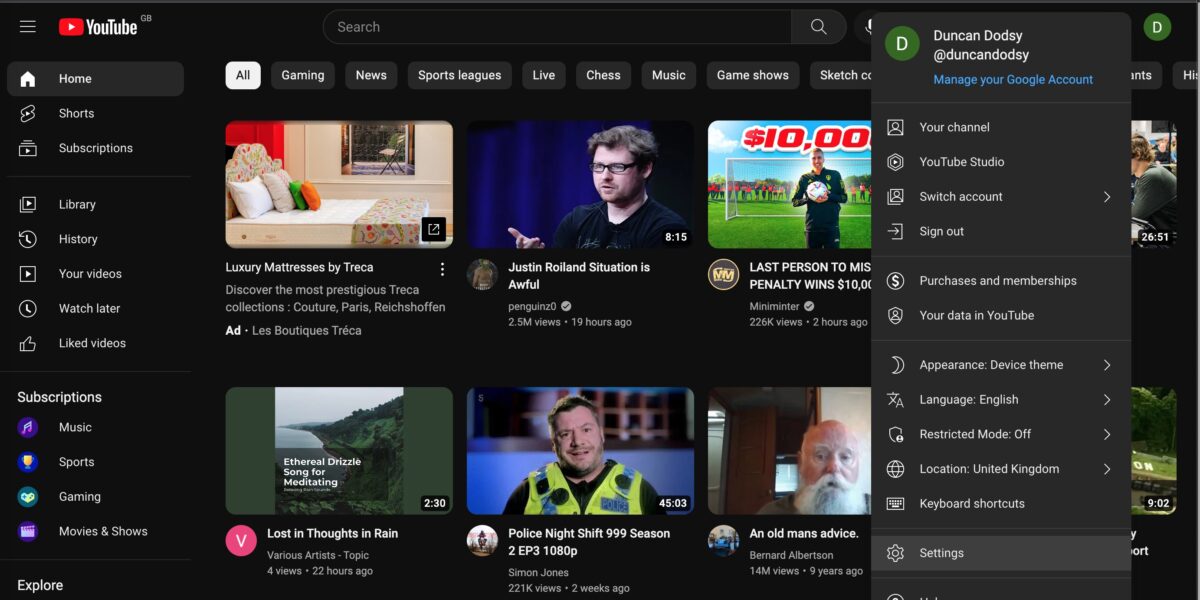Open Your data in YouTube
Image resolution: width=1200 pixels, height=600 pixels.
[1001, 315]
